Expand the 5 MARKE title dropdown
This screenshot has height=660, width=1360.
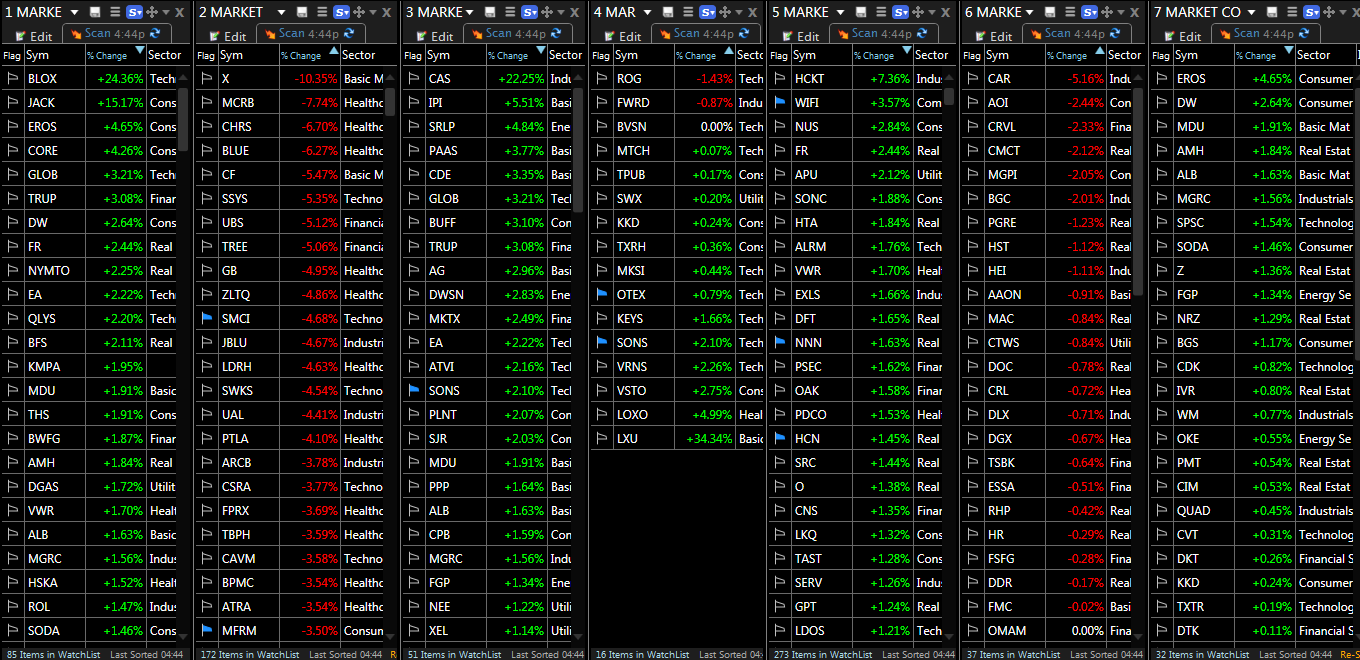click(840, 12)
